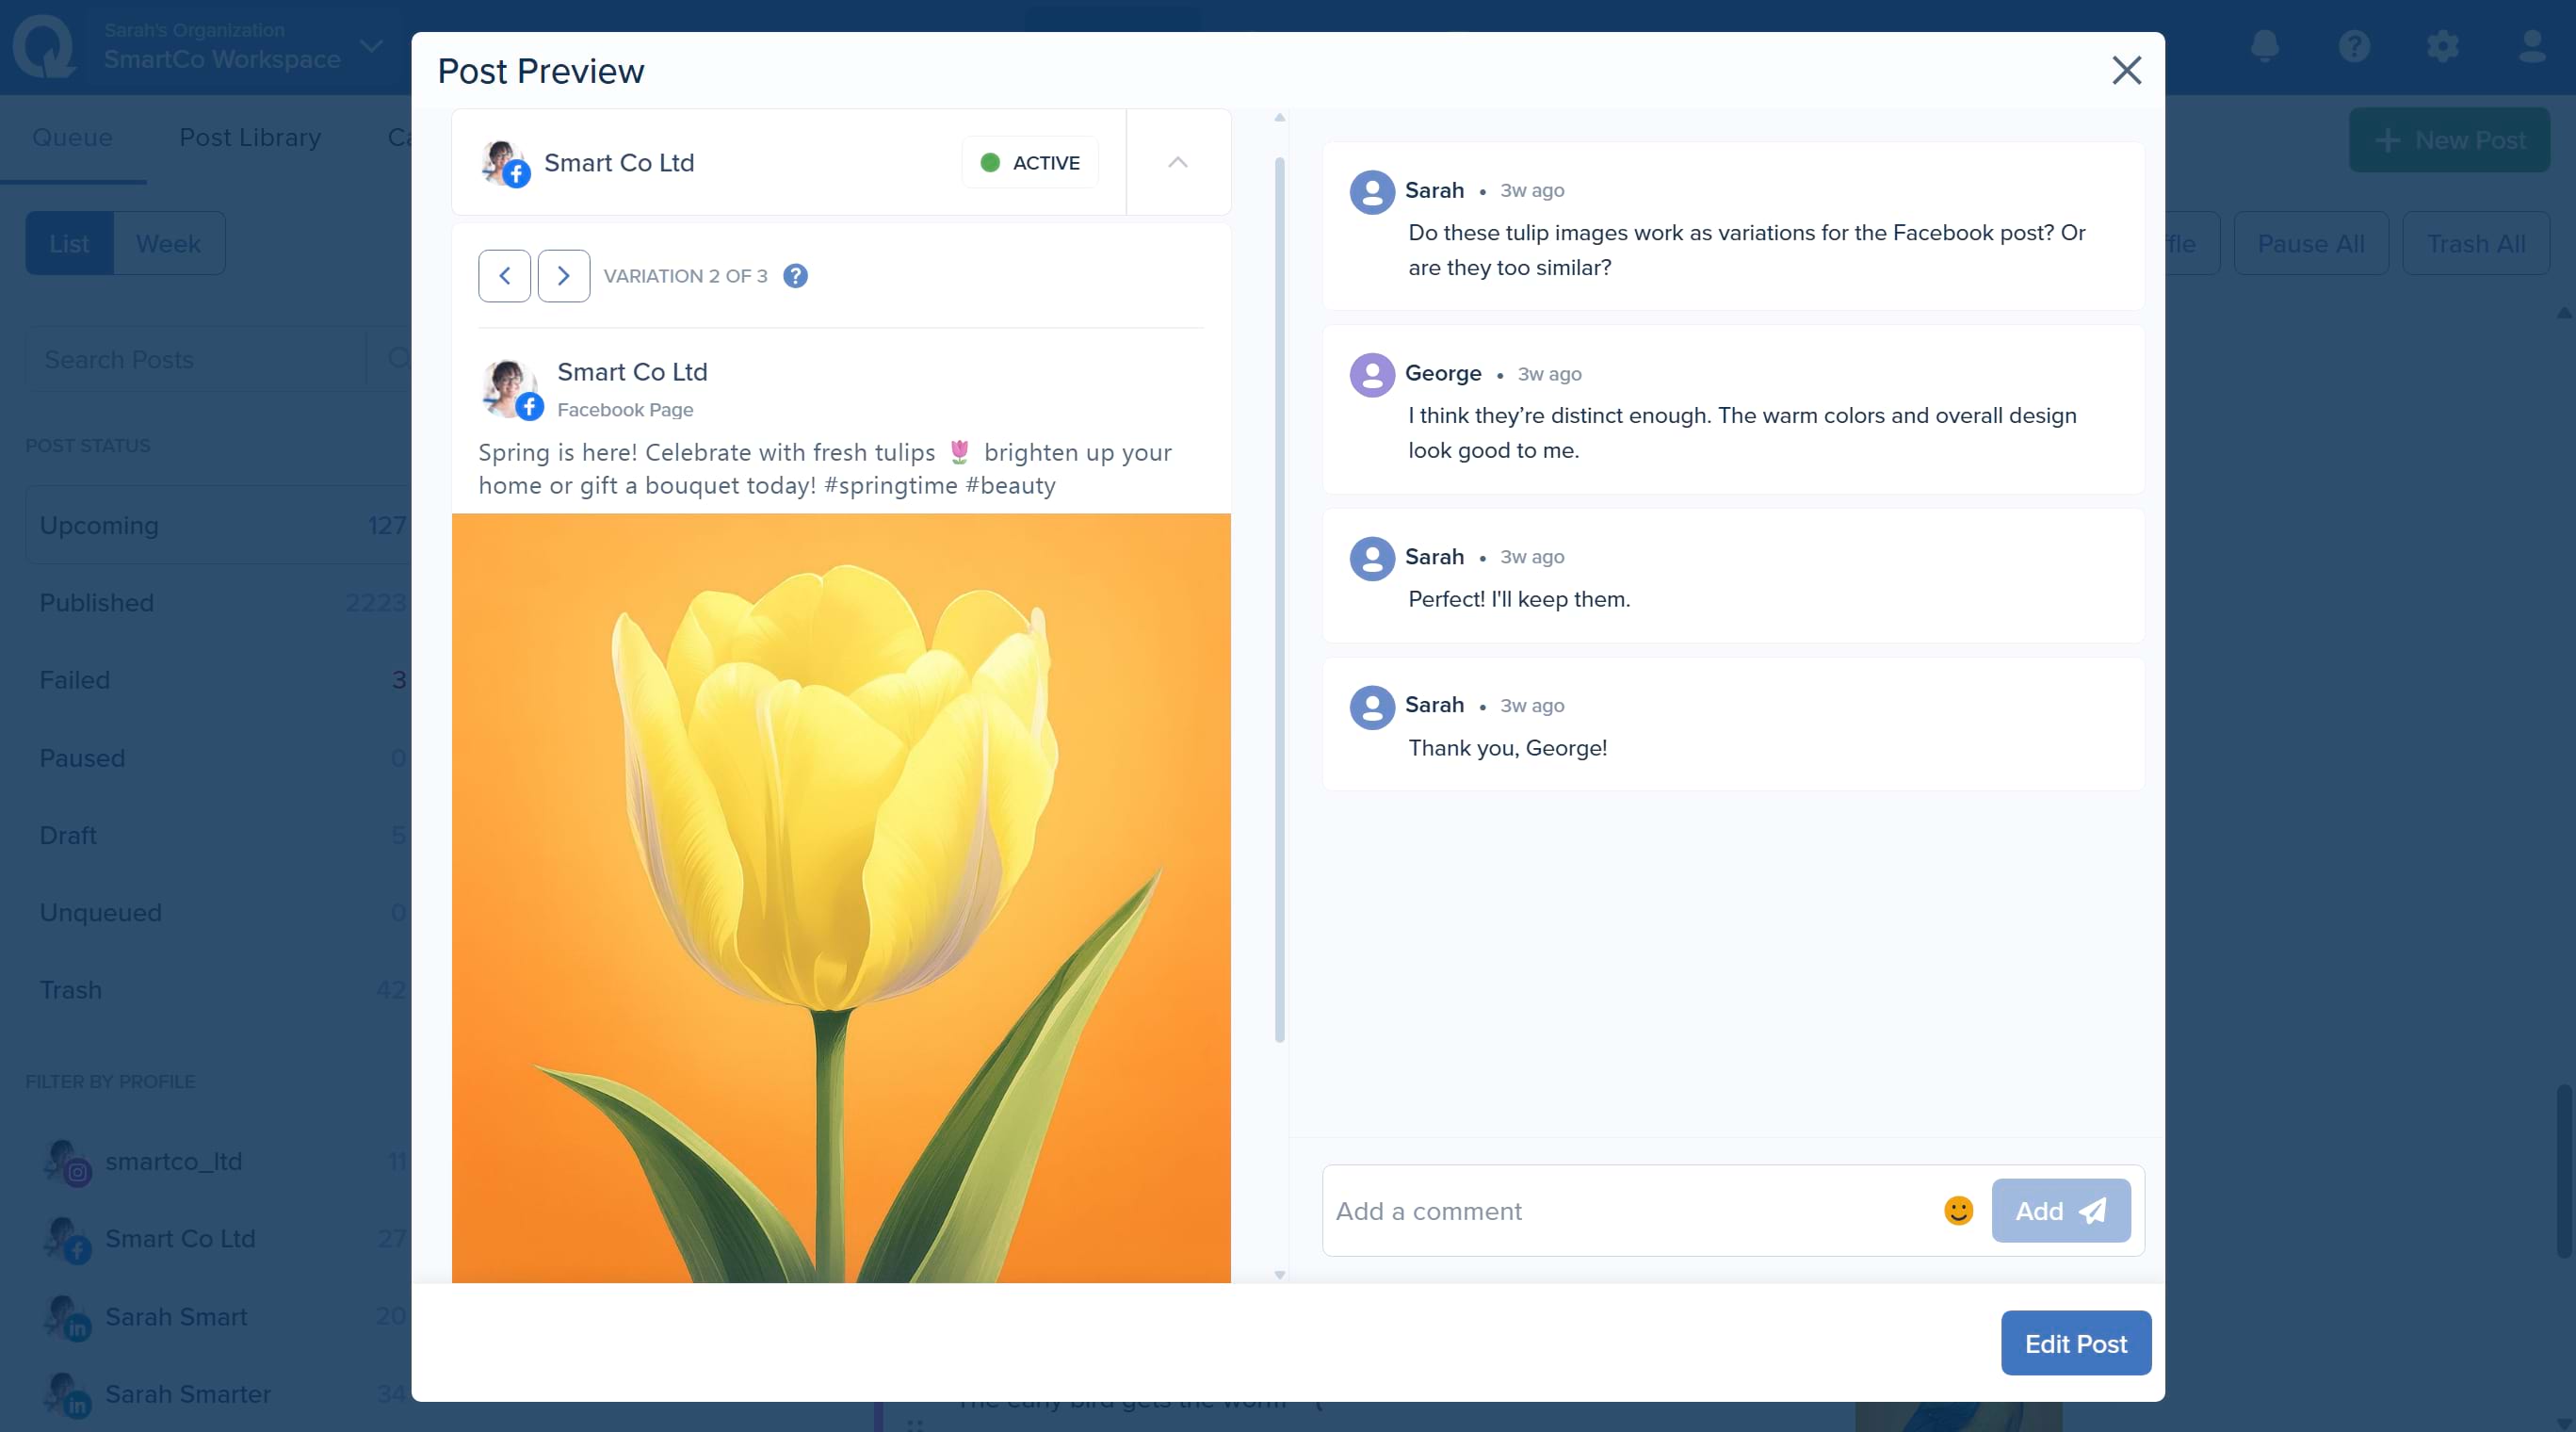Open the help icon in top bar
This screenshot has width=2576, height=1432.
[x=2353, y=46]
